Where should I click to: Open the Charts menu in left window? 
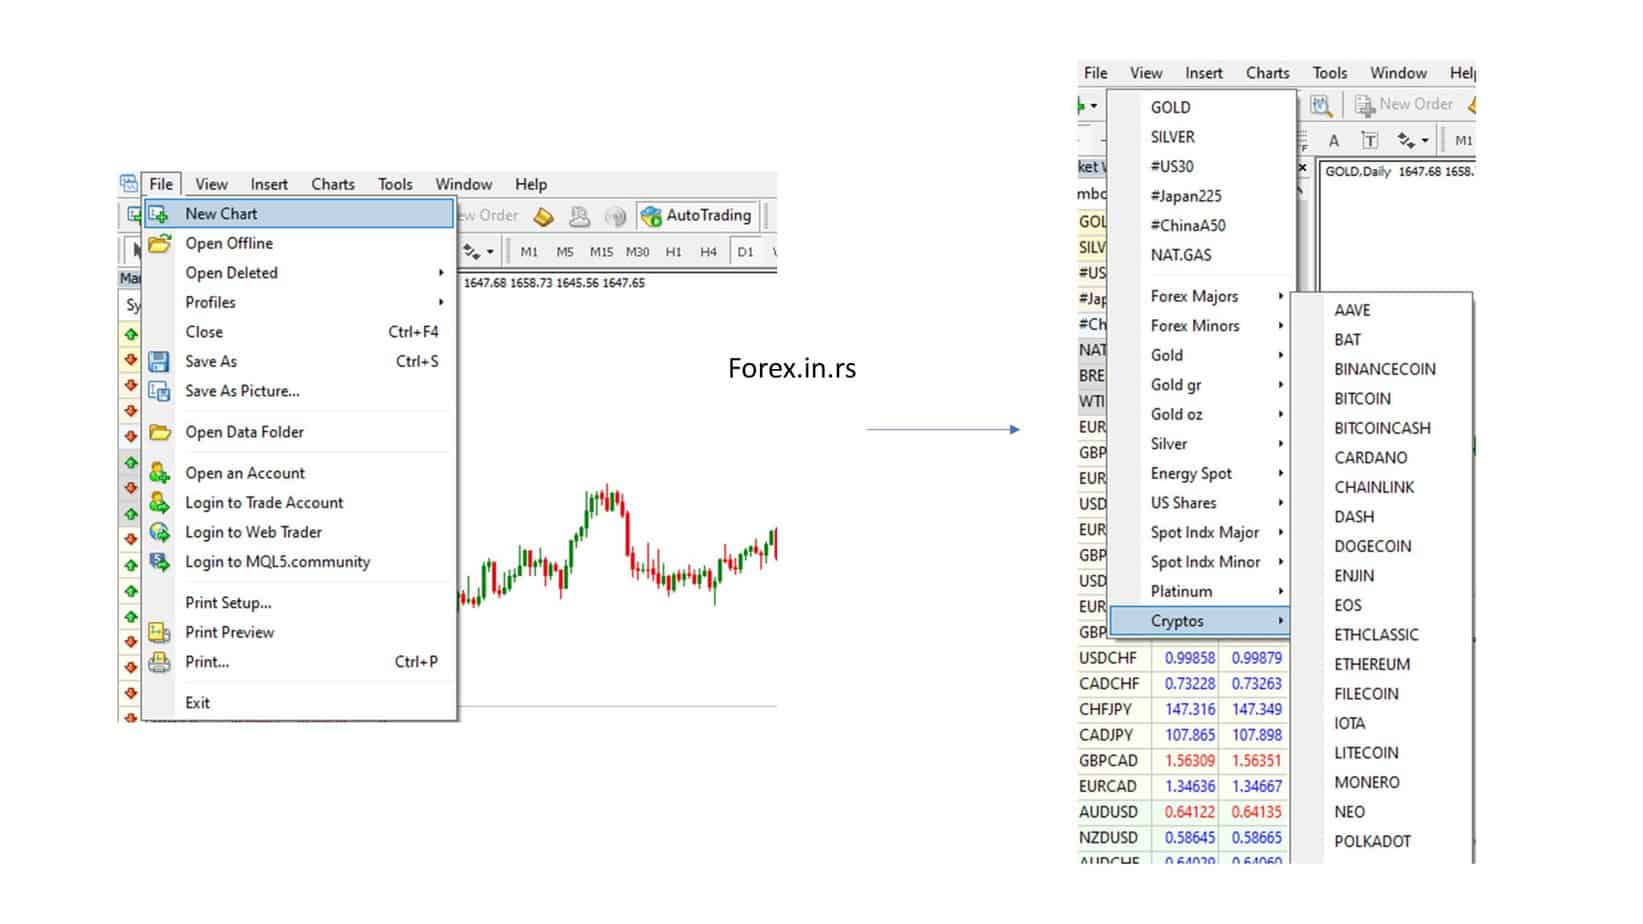332,184
